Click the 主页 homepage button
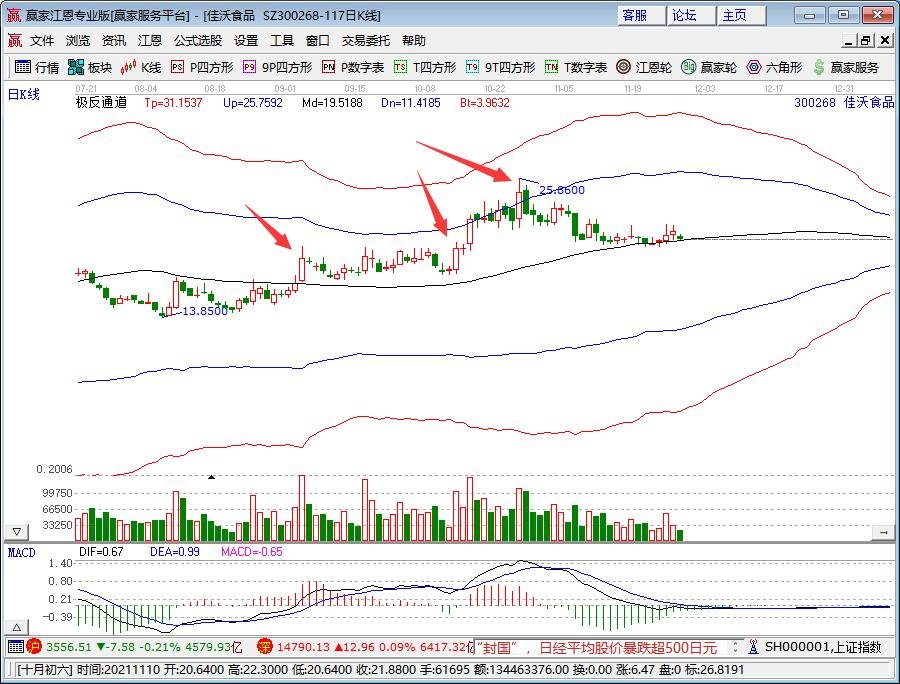This screenshot has width=900, height=684. (x=742, y=15)
